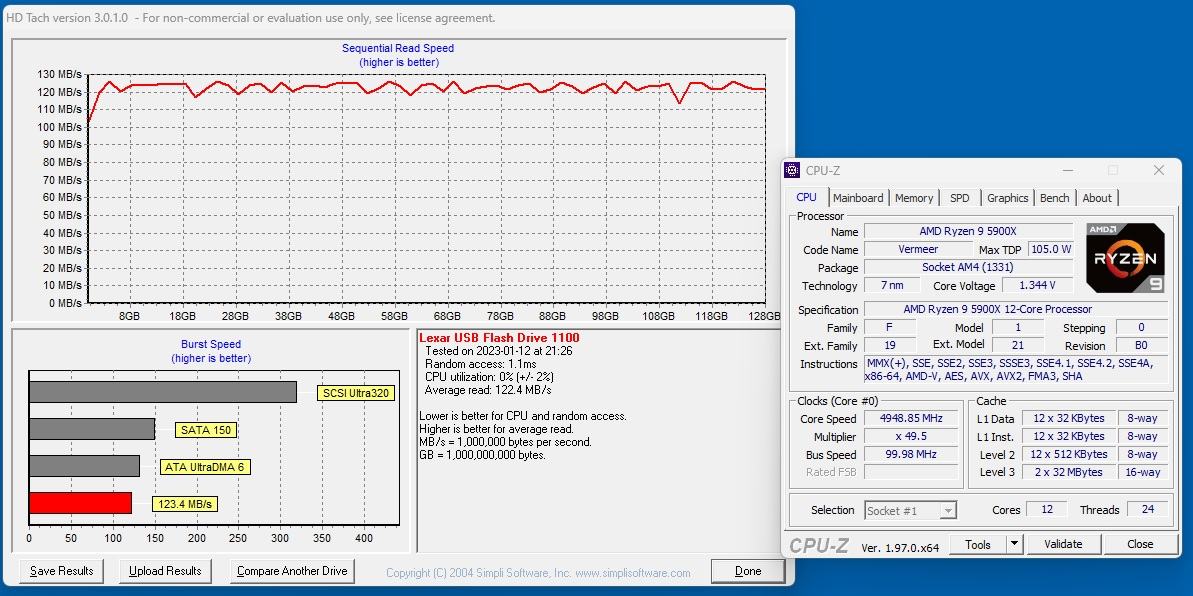
Task: Click the 'Average read: 122.4 MB/s' line
Action: click(488, 390)
